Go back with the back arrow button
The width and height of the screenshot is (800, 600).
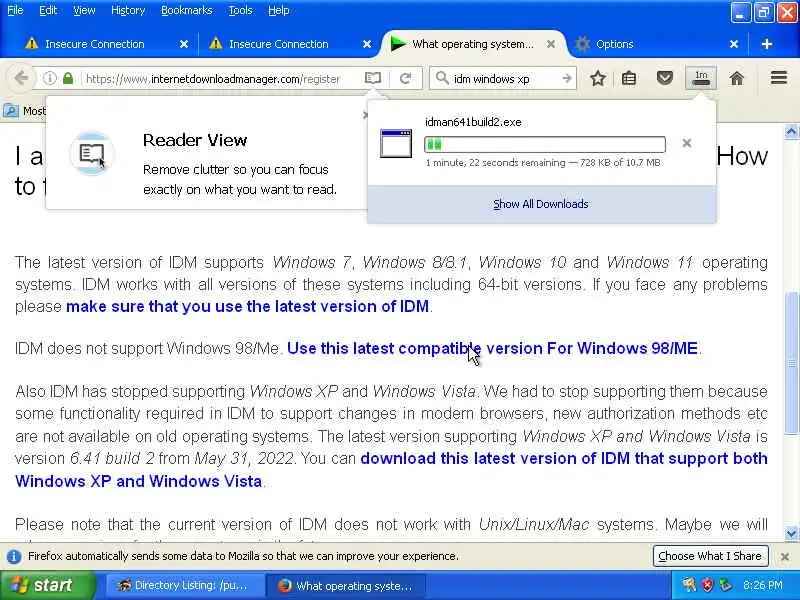click(x=20, y=79)
